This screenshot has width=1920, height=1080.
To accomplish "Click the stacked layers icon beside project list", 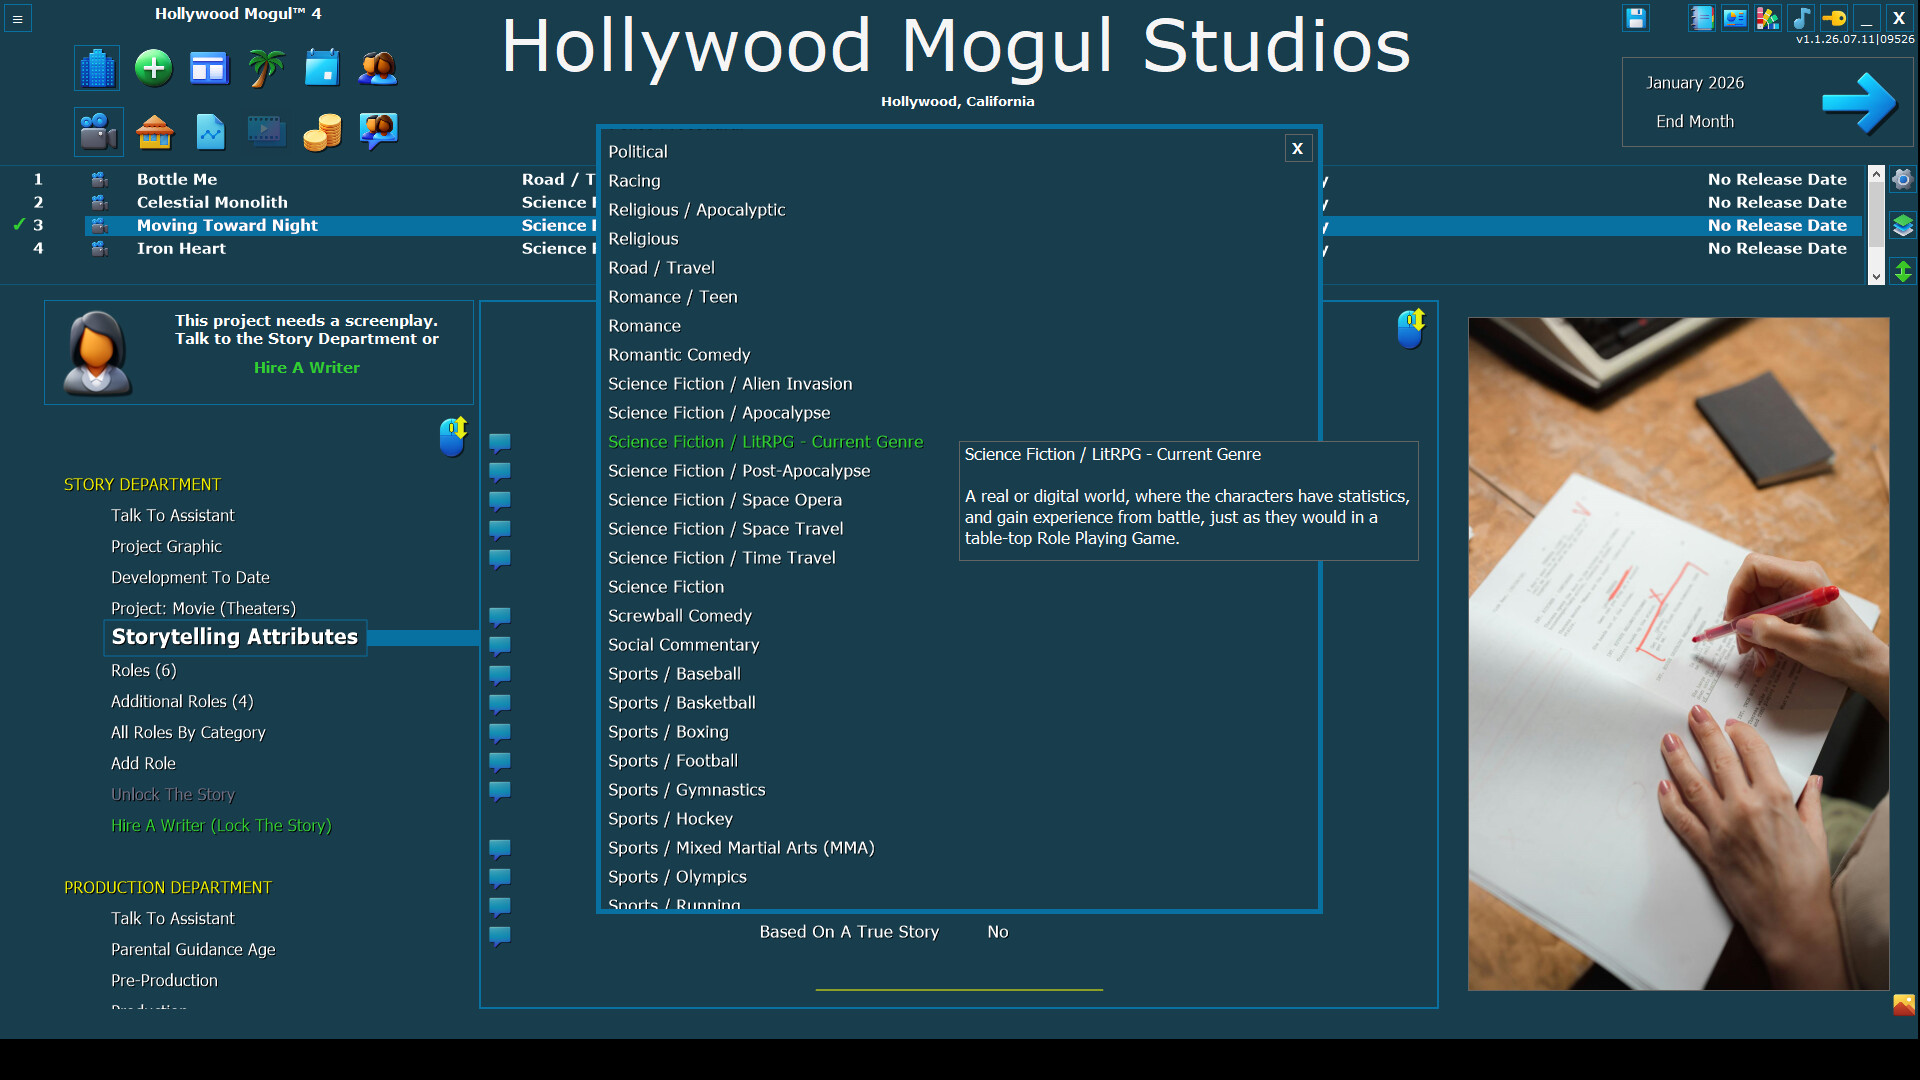I will click(x=1902, y=225).
